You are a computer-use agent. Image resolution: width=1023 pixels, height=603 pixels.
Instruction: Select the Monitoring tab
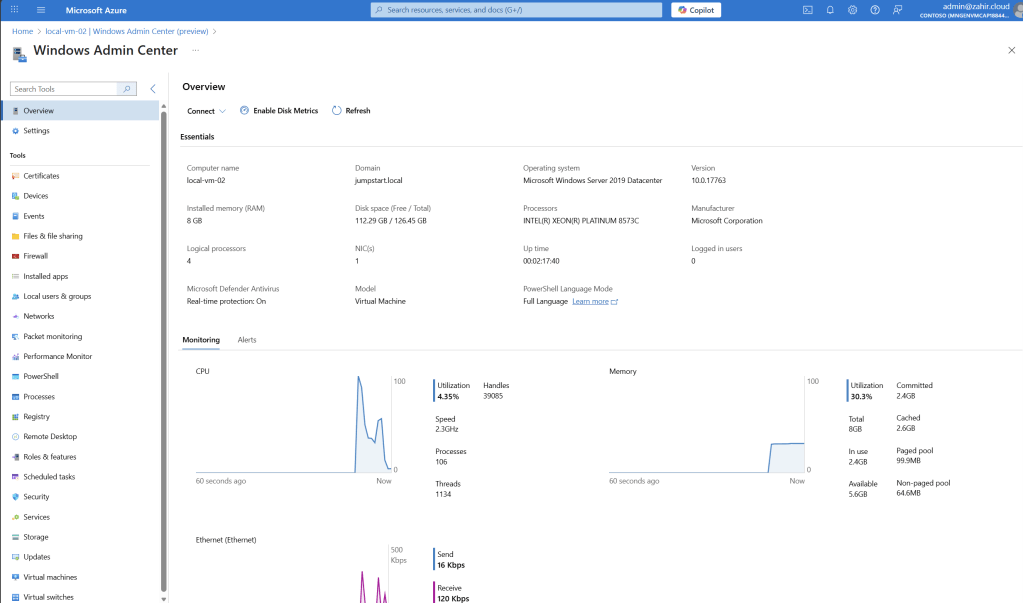pyautogui.click(x=201, y=340)
